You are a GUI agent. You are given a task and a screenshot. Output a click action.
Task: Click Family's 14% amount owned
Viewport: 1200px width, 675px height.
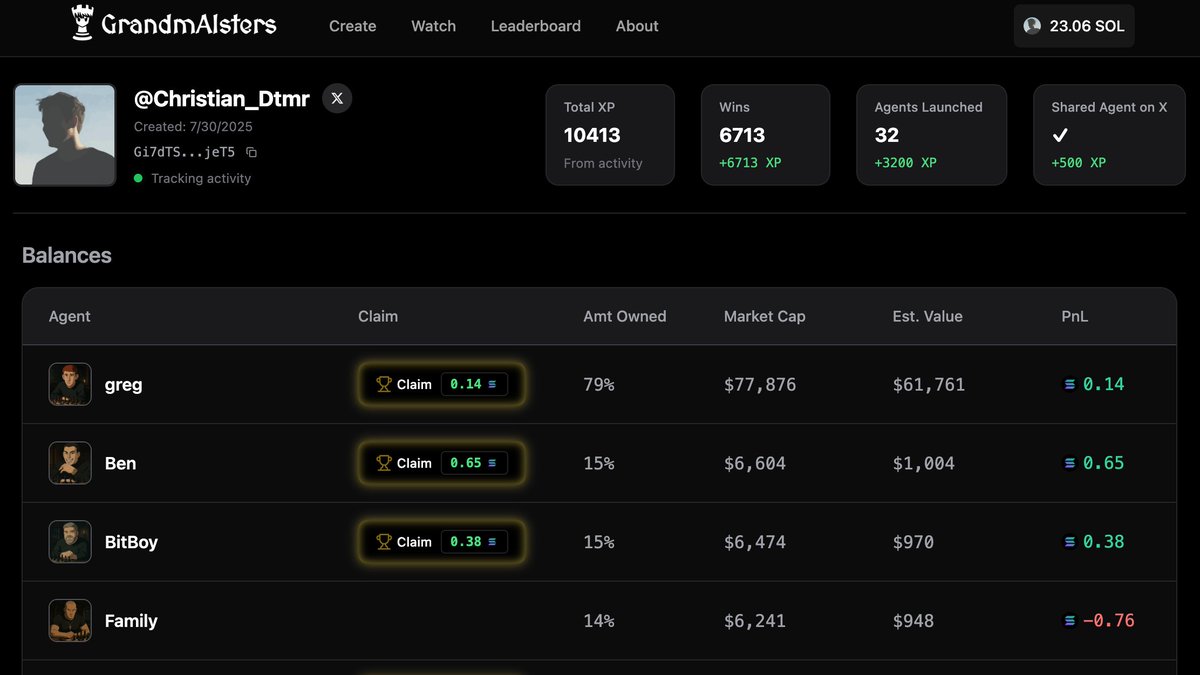[x=599, y=622]
